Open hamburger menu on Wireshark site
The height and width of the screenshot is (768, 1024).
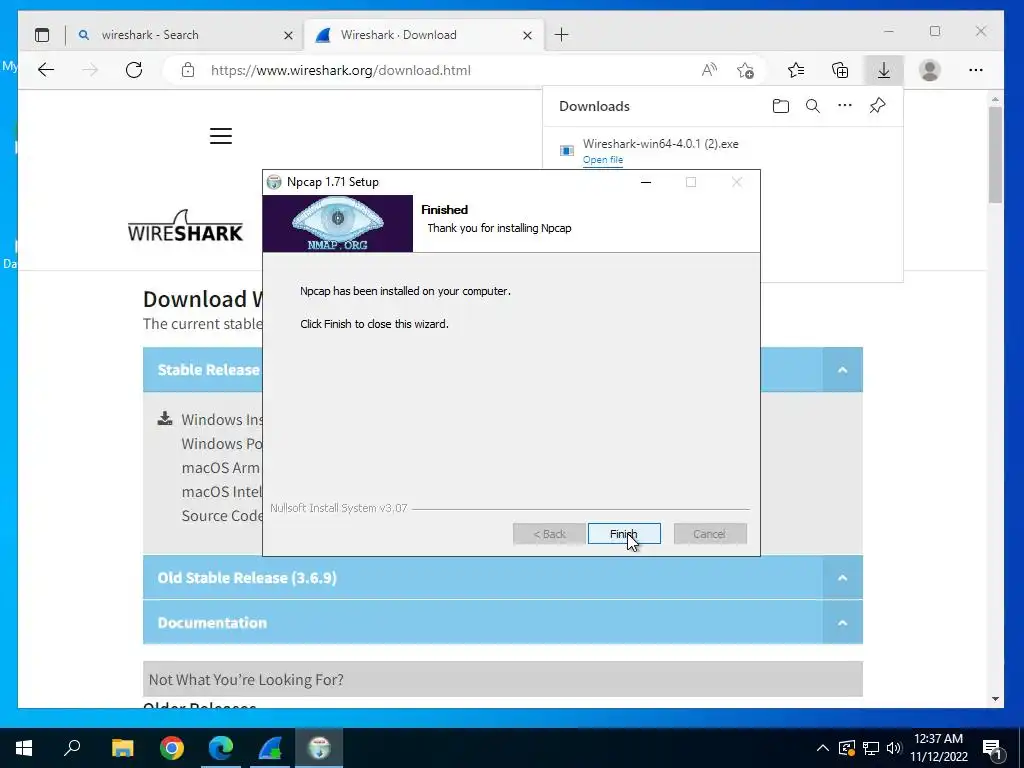tap(221, 136)
